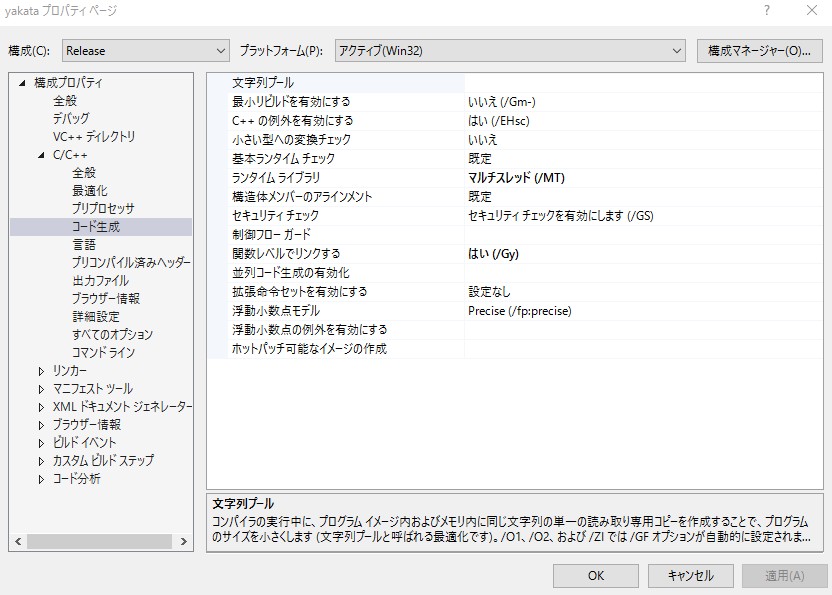Expand the lower ブラウザー情報 top-level node
This screenshot has width=832, height=595.
pos(41,425)
